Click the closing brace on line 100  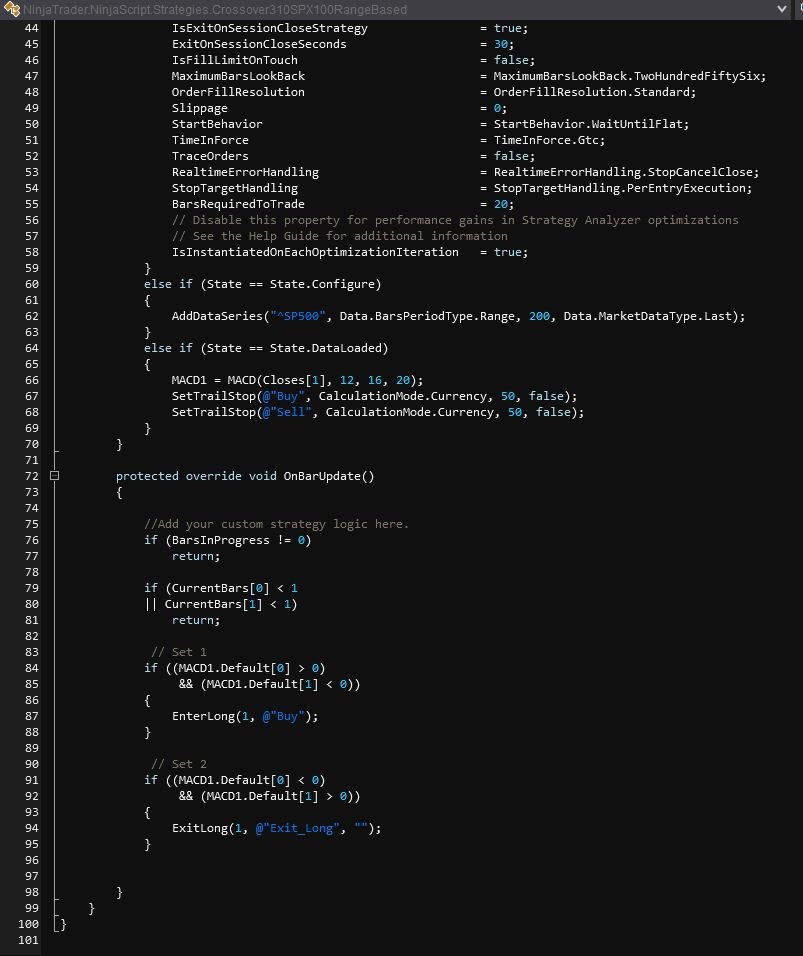61,924
